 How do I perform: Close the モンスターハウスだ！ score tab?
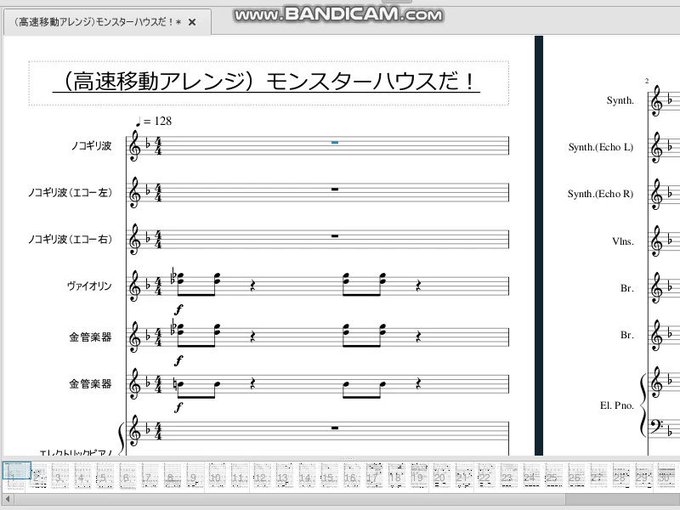pos(192,22)
